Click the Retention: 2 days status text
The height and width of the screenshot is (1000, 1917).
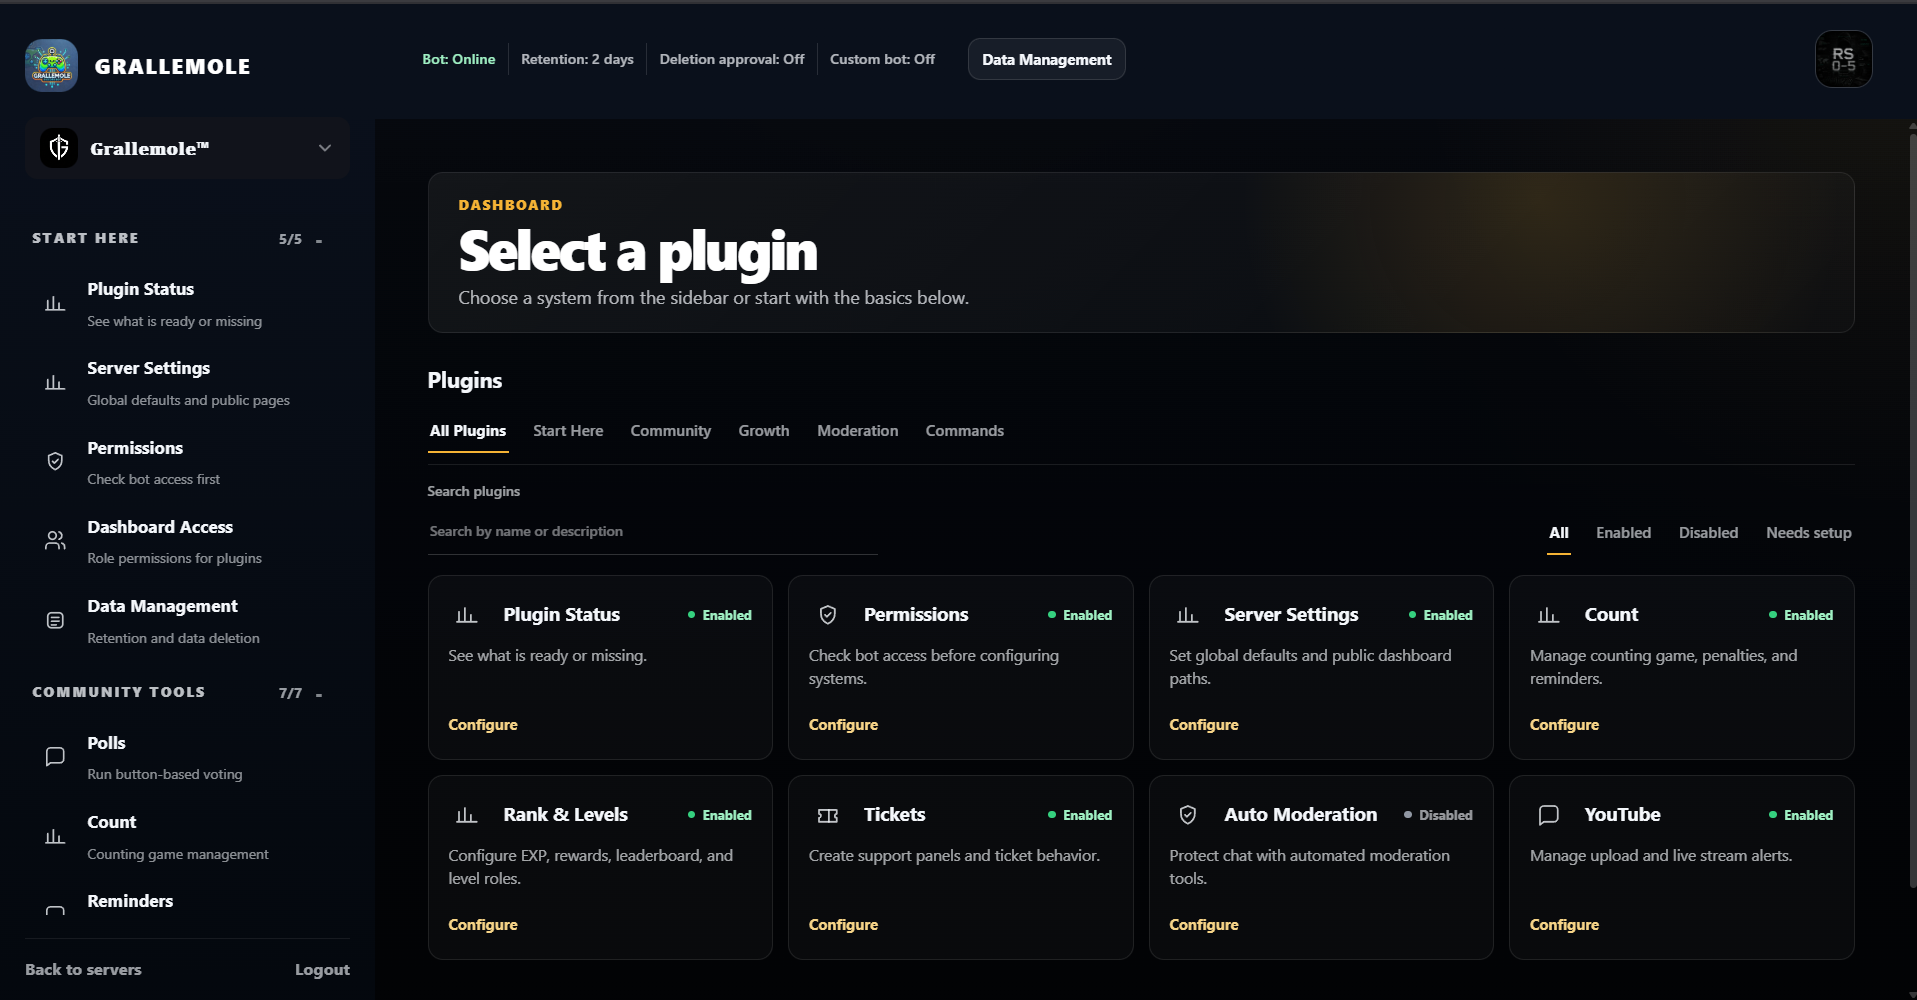[x=577, y=59]
